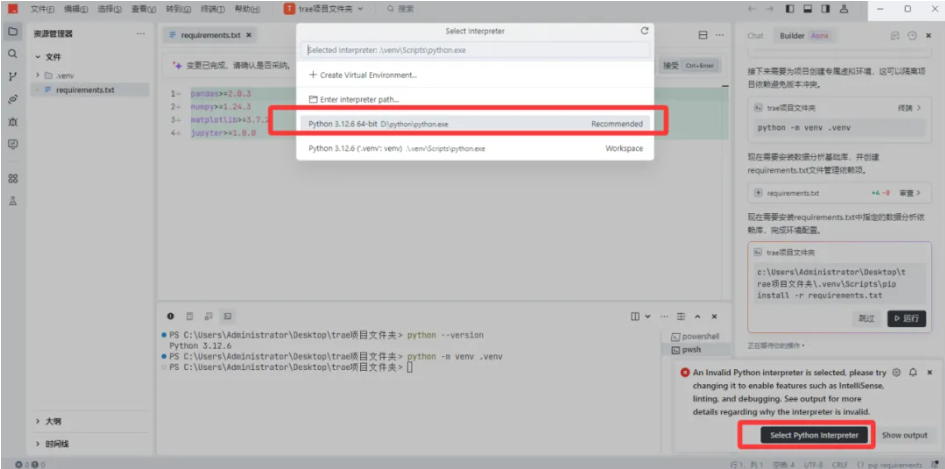The width and height of the screenshot is (945, 469).
Task: Close the Builder side panel
Action: [929, 36]
